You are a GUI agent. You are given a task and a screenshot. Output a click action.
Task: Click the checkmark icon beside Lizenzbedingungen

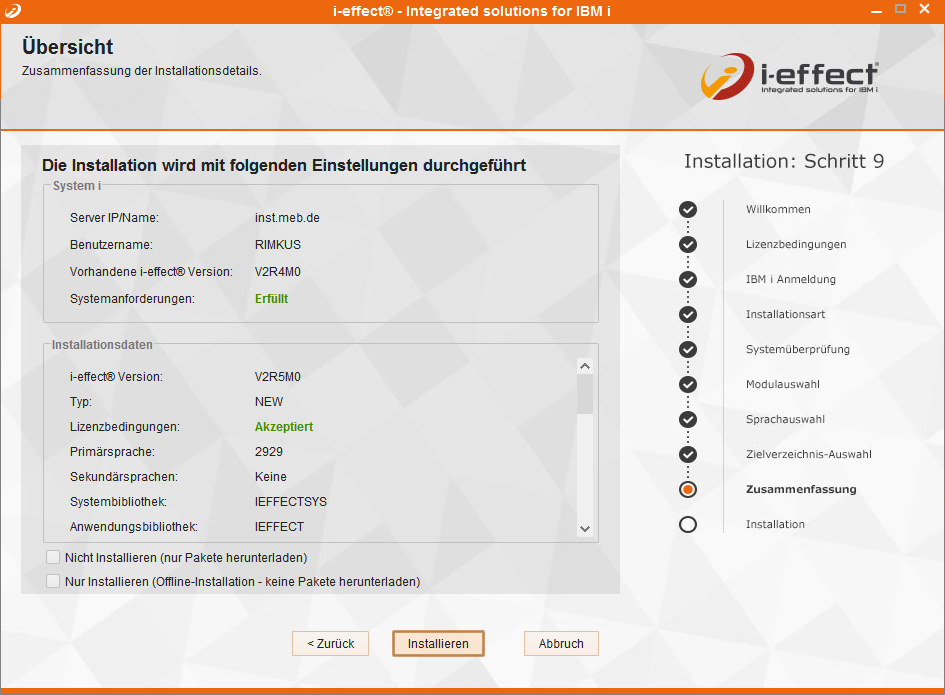point(688,244)
